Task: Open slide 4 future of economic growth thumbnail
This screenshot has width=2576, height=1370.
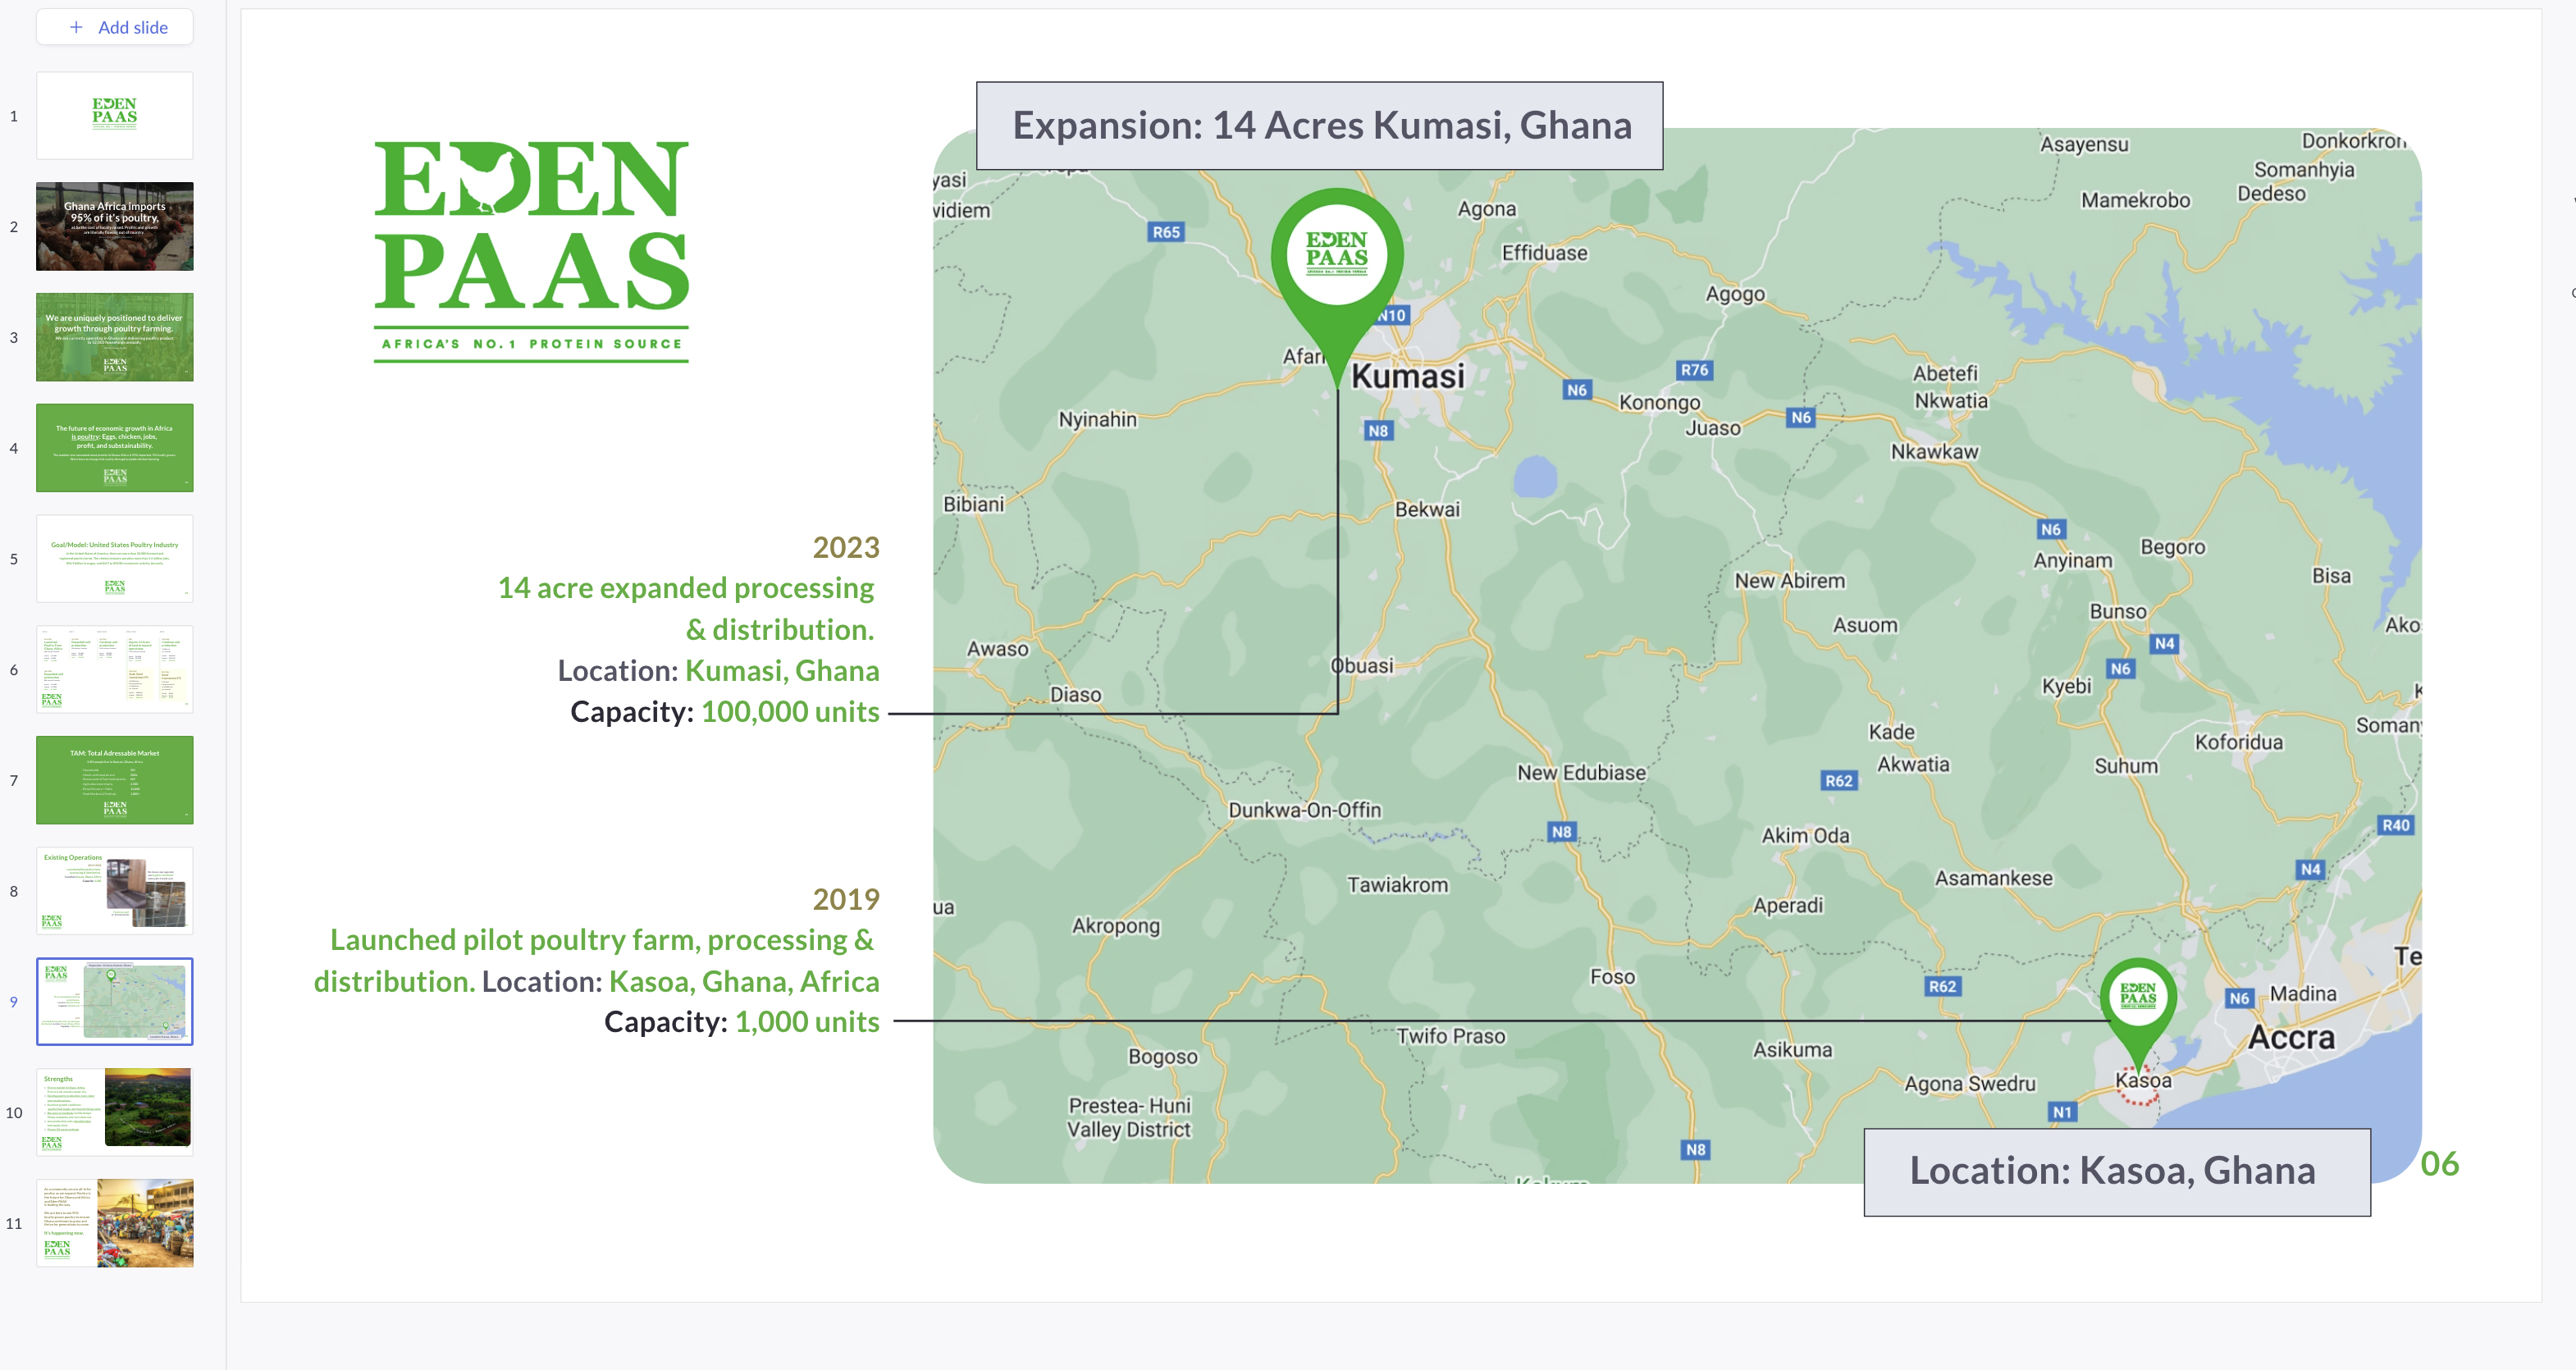Action: pyautogui.click(x=115, y=448)
